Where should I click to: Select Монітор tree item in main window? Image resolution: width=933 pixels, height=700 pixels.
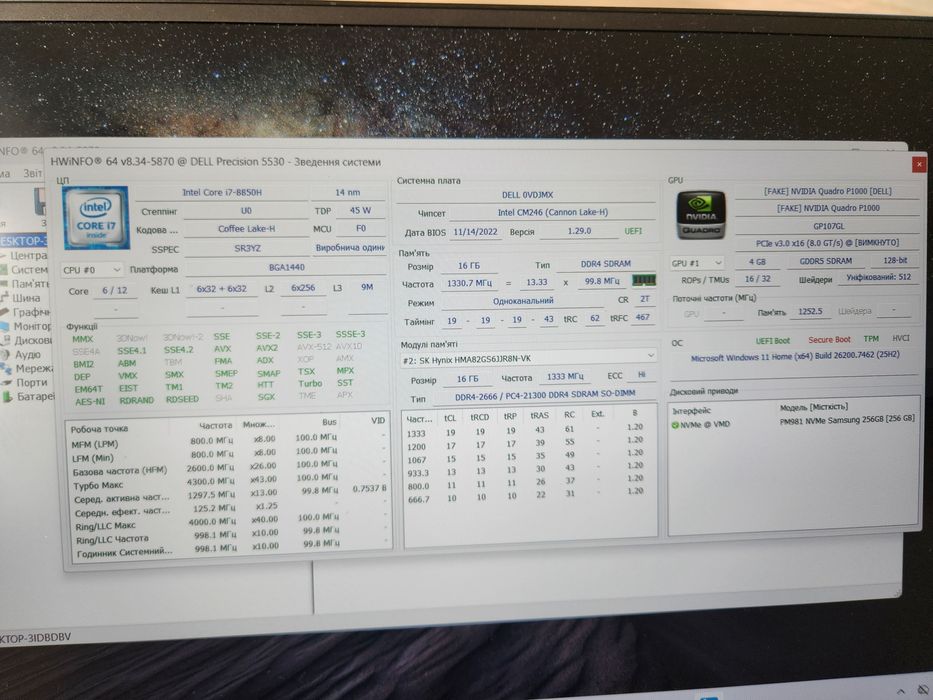point(33,326)
